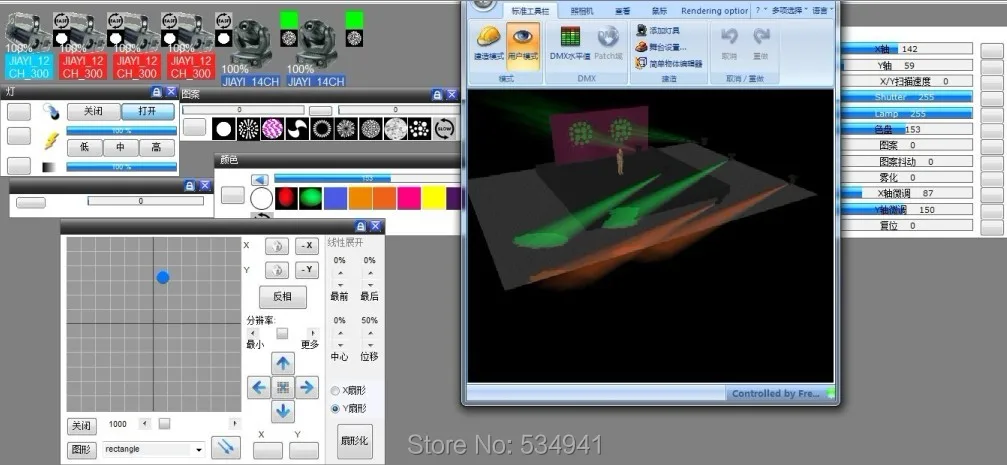Open 简单物体编辑器 object editor

(x=669, y=64)
